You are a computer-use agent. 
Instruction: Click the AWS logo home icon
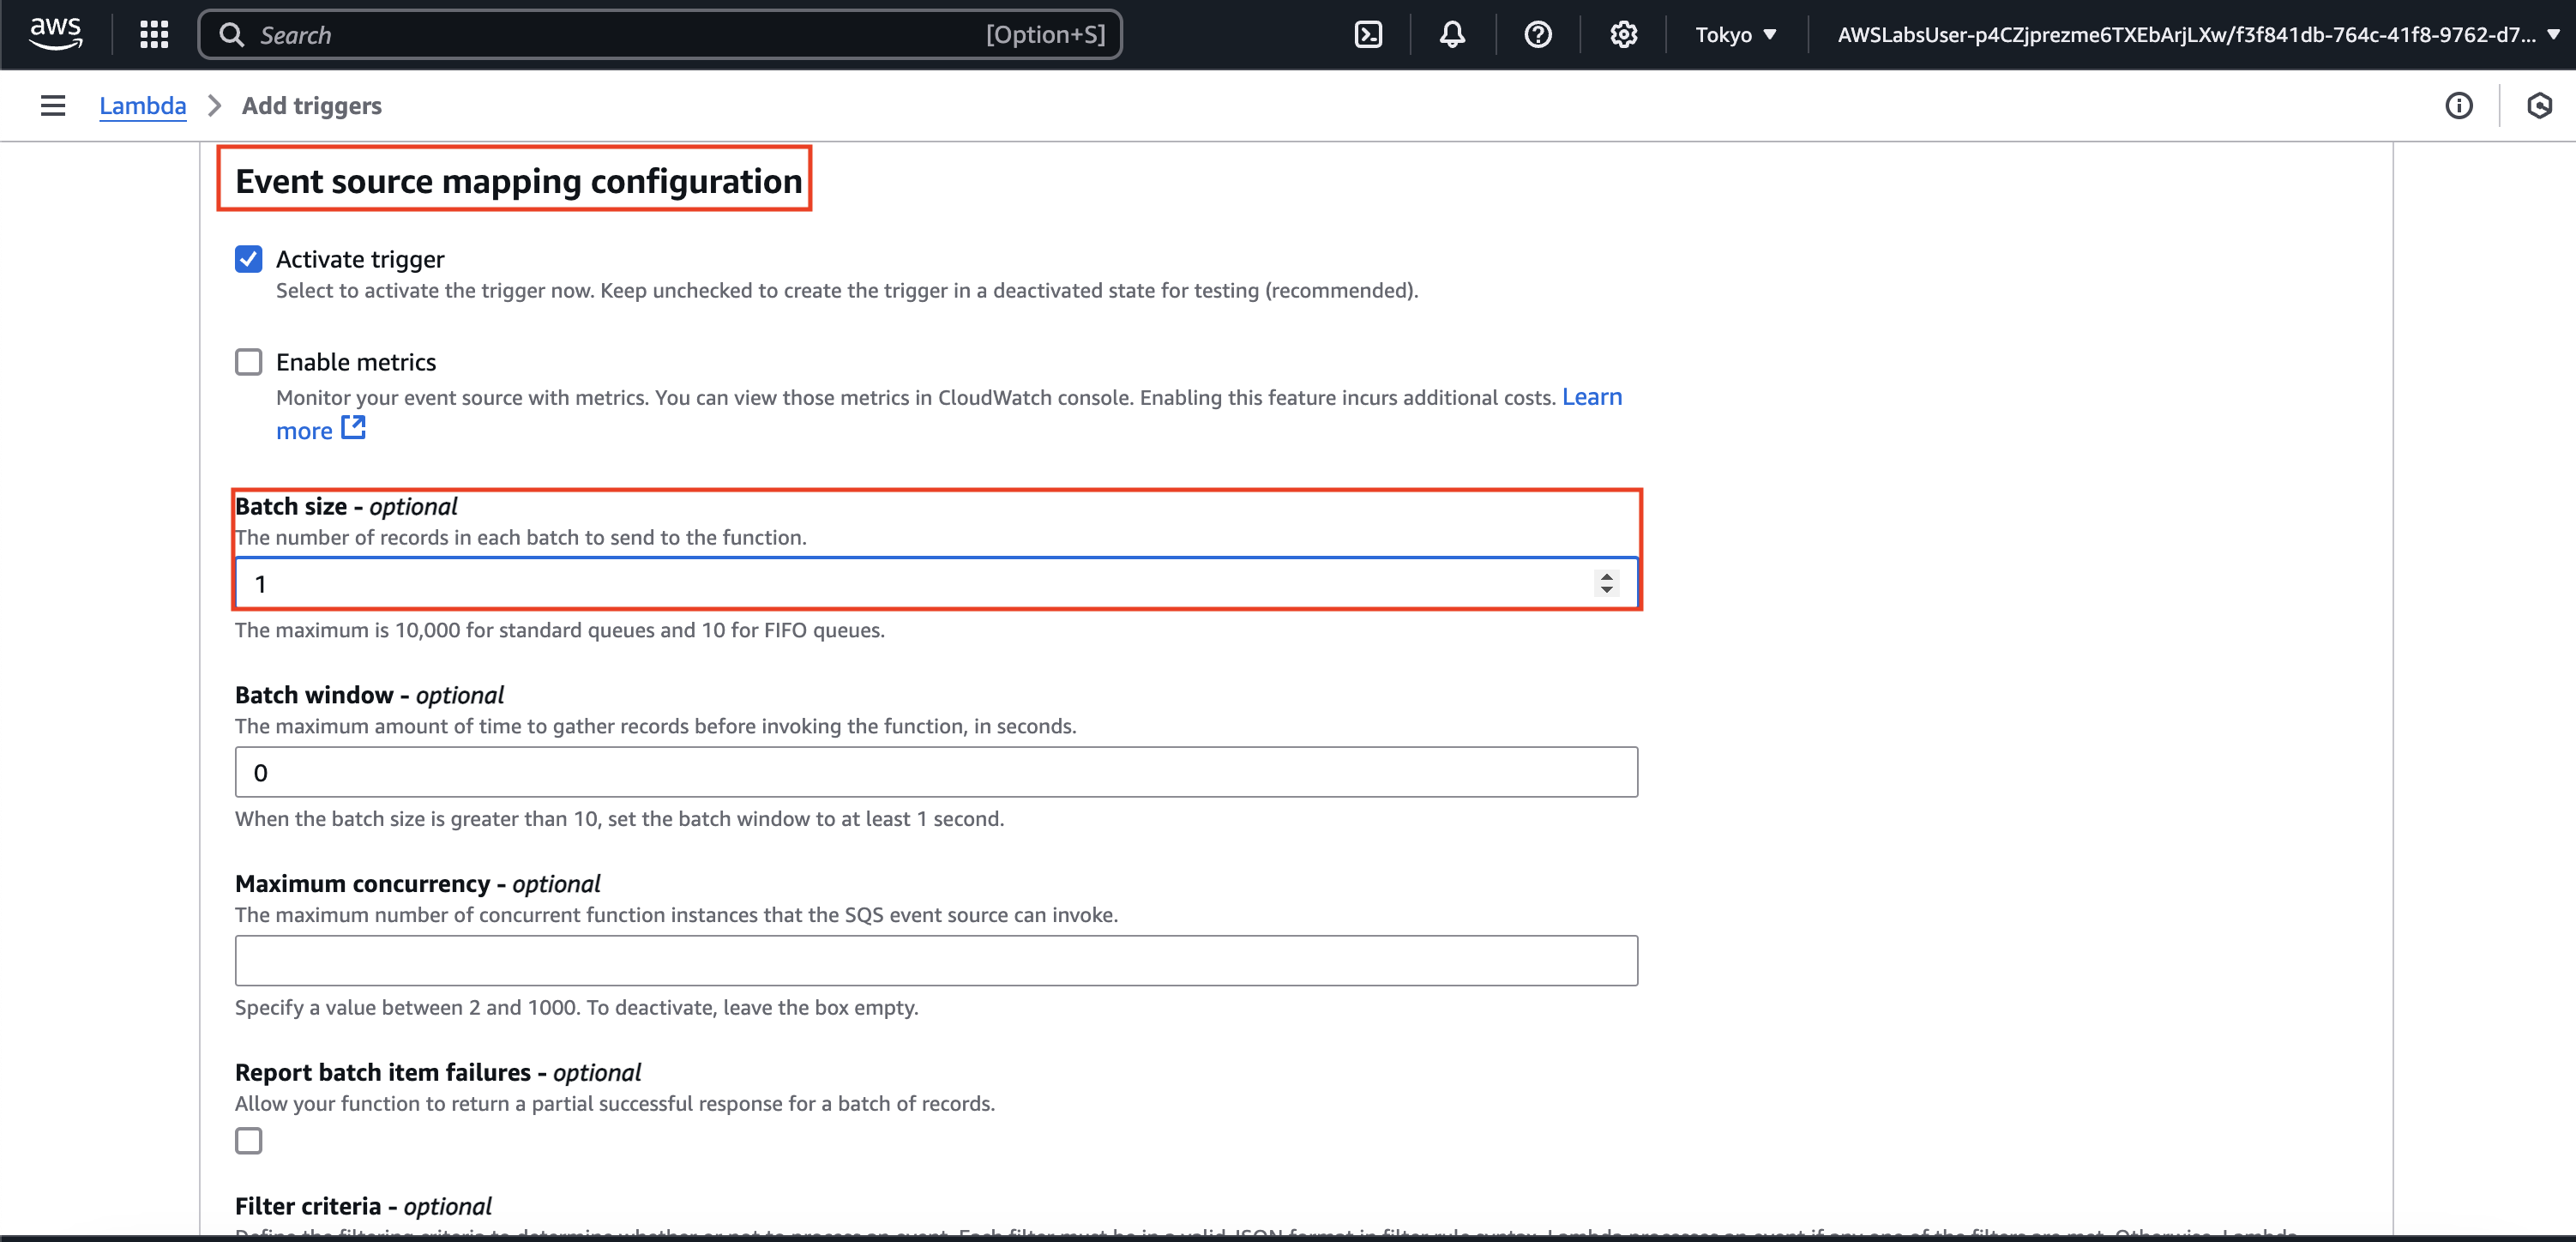[55, 34]
